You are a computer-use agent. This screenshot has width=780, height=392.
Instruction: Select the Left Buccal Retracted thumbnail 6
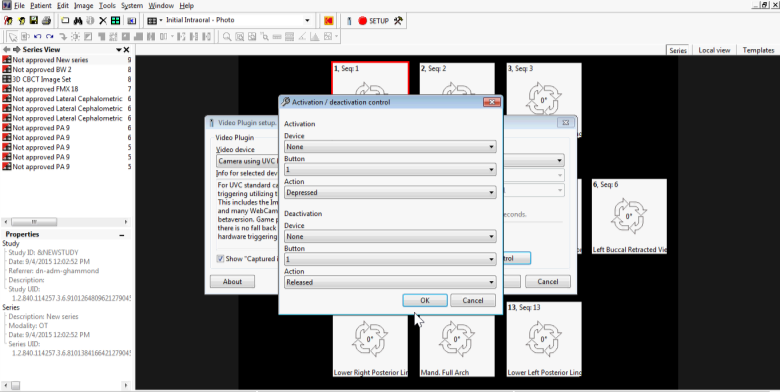click(629, 216)
